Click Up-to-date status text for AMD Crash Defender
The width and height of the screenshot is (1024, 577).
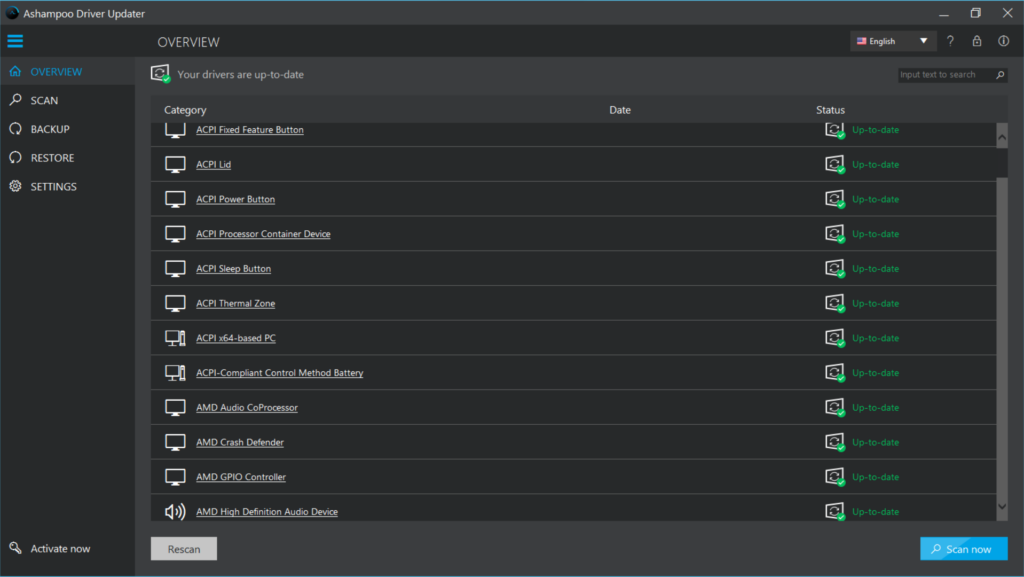[875, 442]
